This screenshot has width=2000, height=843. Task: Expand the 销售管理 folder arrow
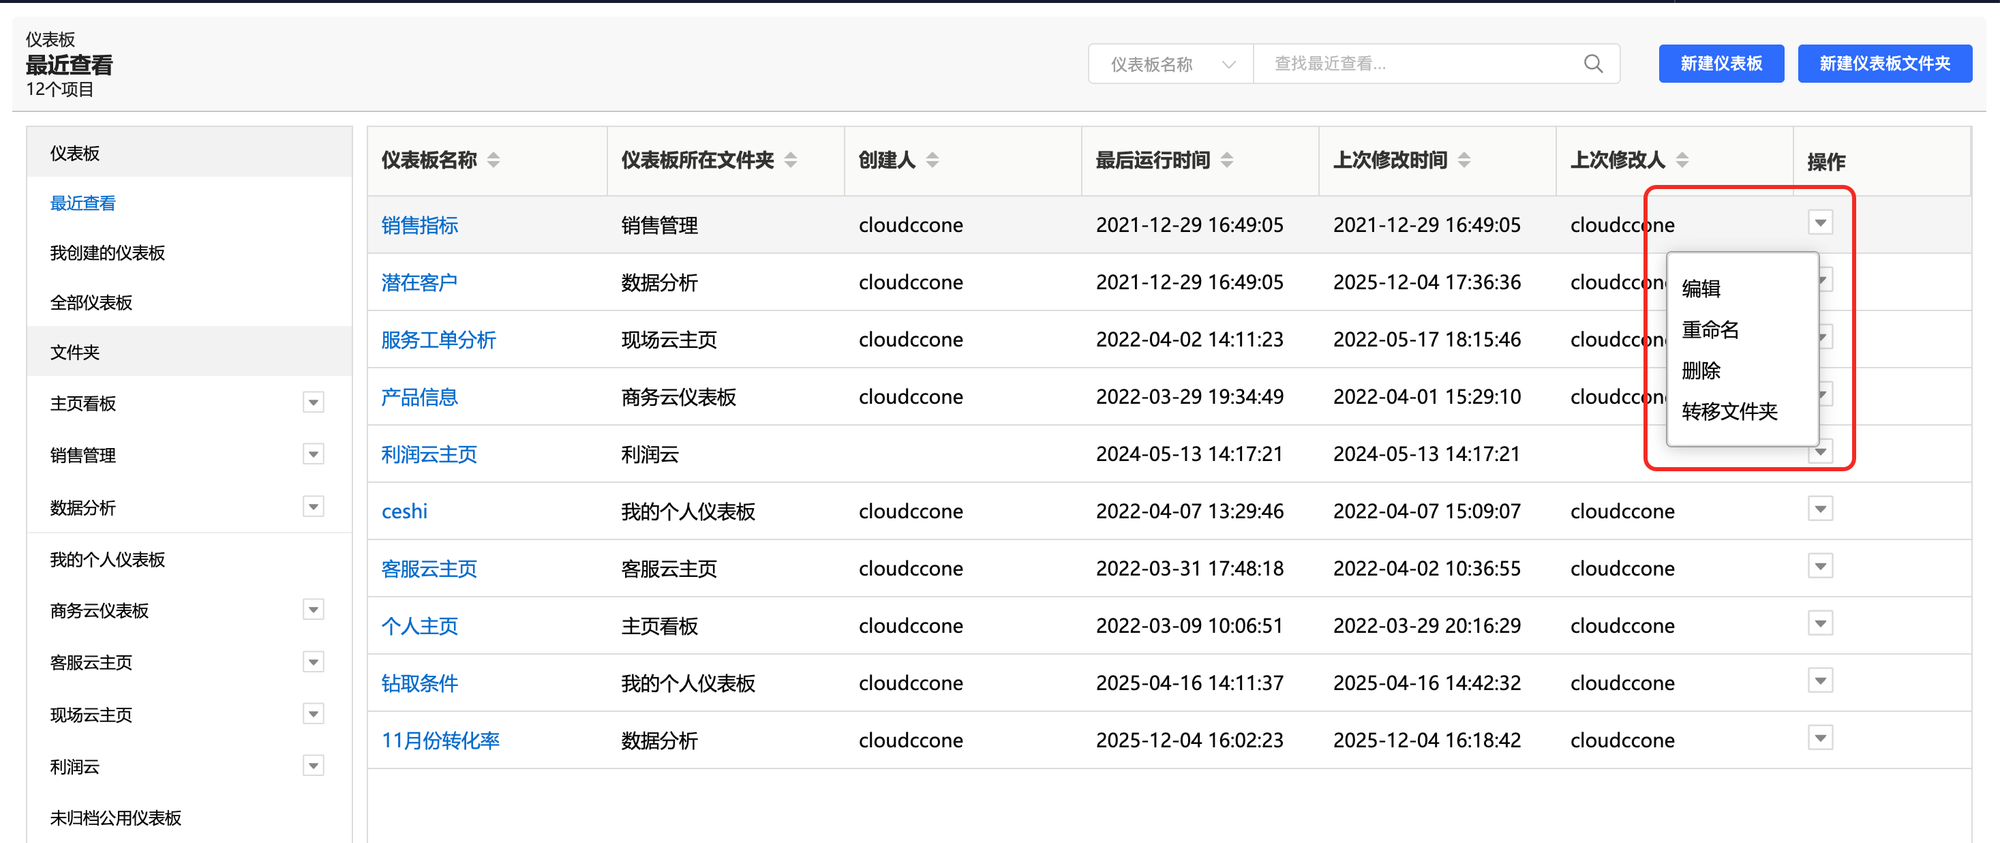(313, 455)
